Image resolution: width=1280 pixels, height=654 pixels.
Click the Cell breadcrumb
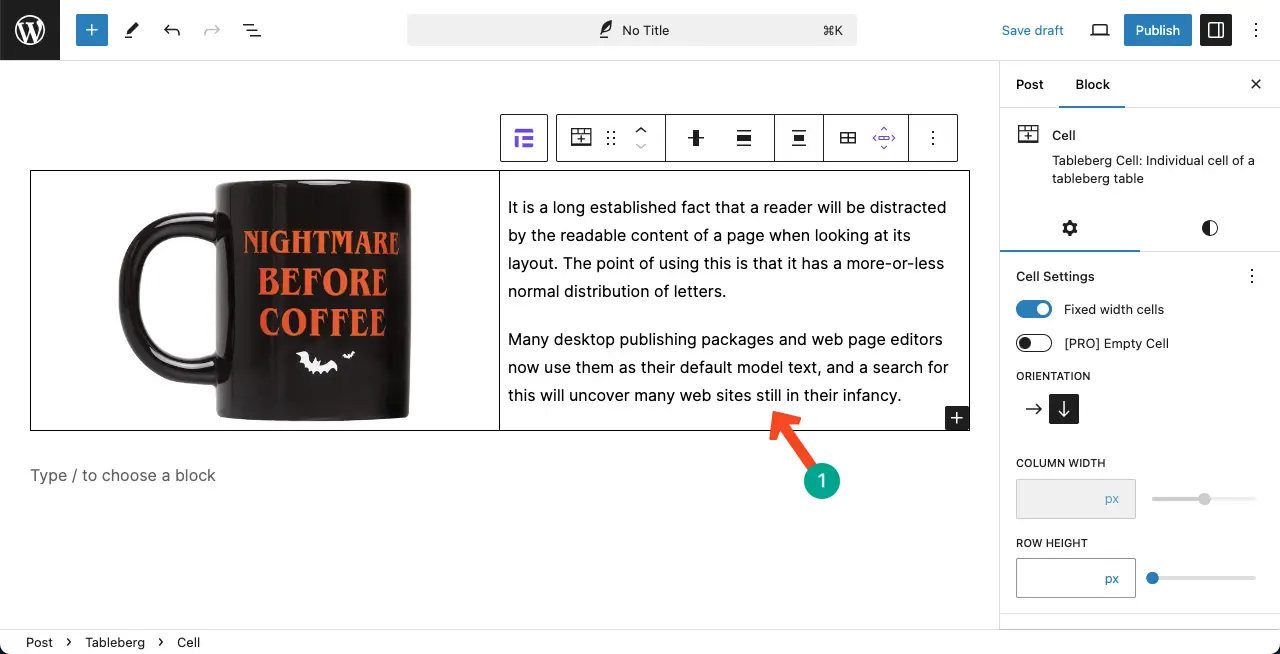pyautogui.click(x=189, y=642)
